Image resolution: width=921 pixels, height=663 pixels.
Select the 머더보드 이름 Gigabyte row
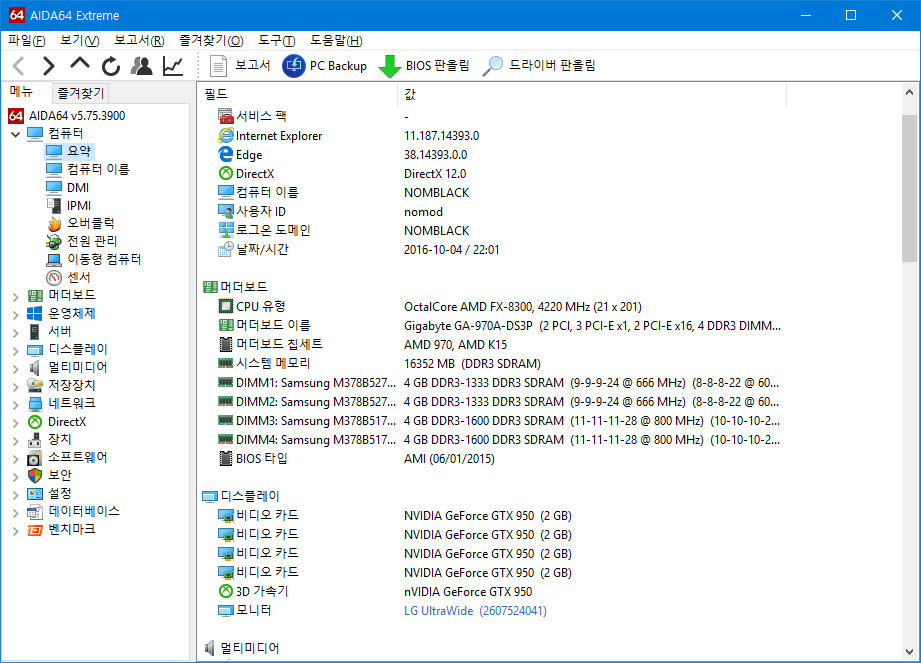coord(492,325)
